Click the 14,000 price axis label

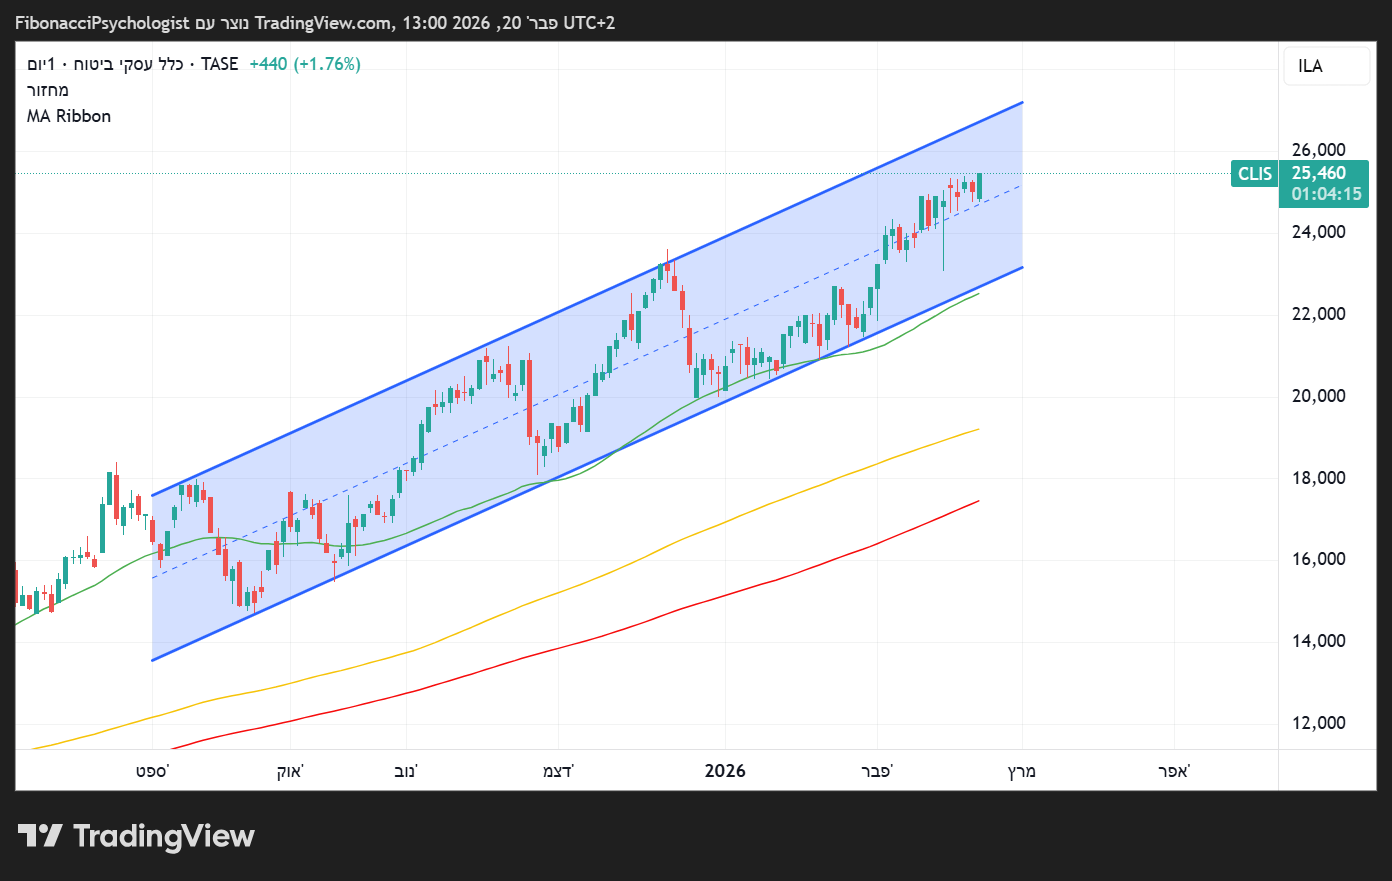(x=1319, y=641)
